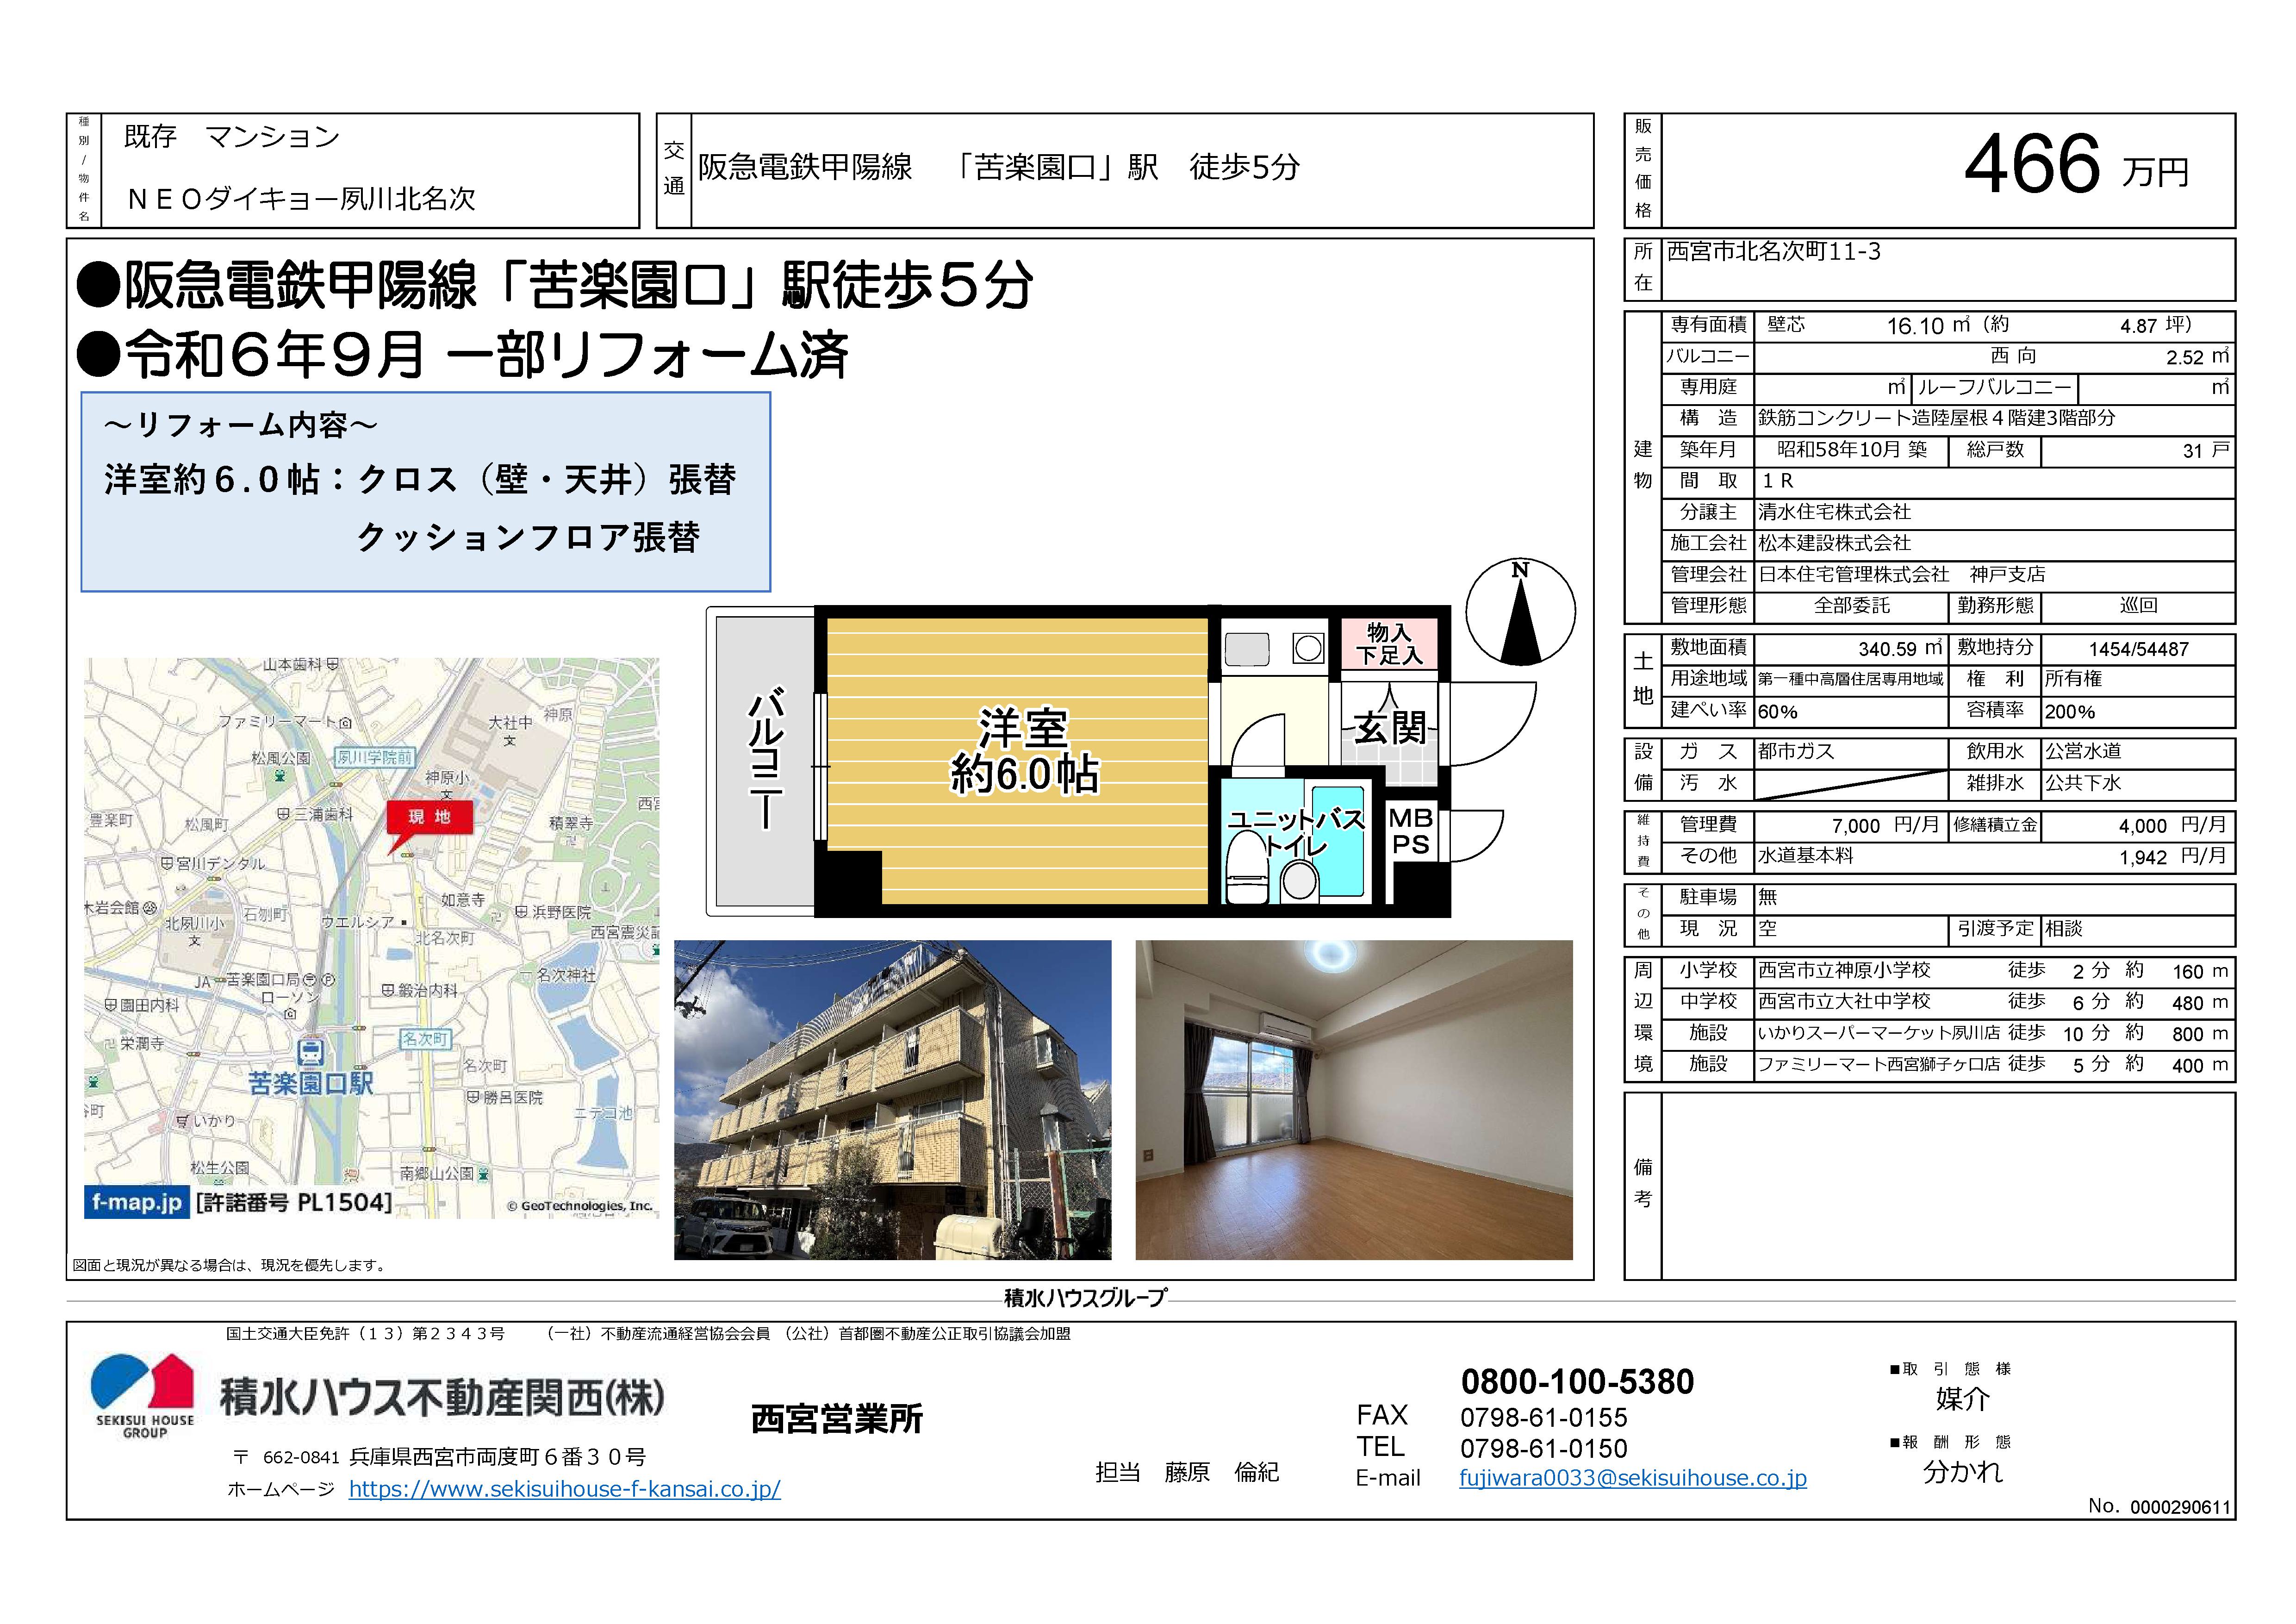Viewport: 2296px width, 1624px height.
Task: Open the sekisuihouse-f-kansai.co.jp homepage link
Action: coord(564,1489)
